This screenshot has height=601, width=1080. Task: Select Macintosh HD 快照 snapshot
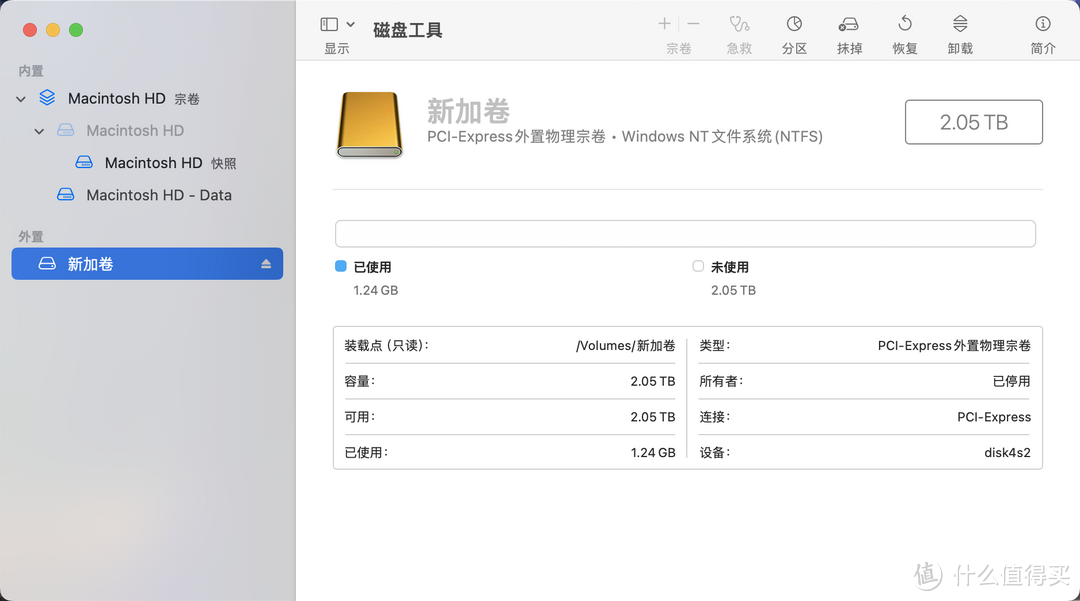[x=147, y=163]
